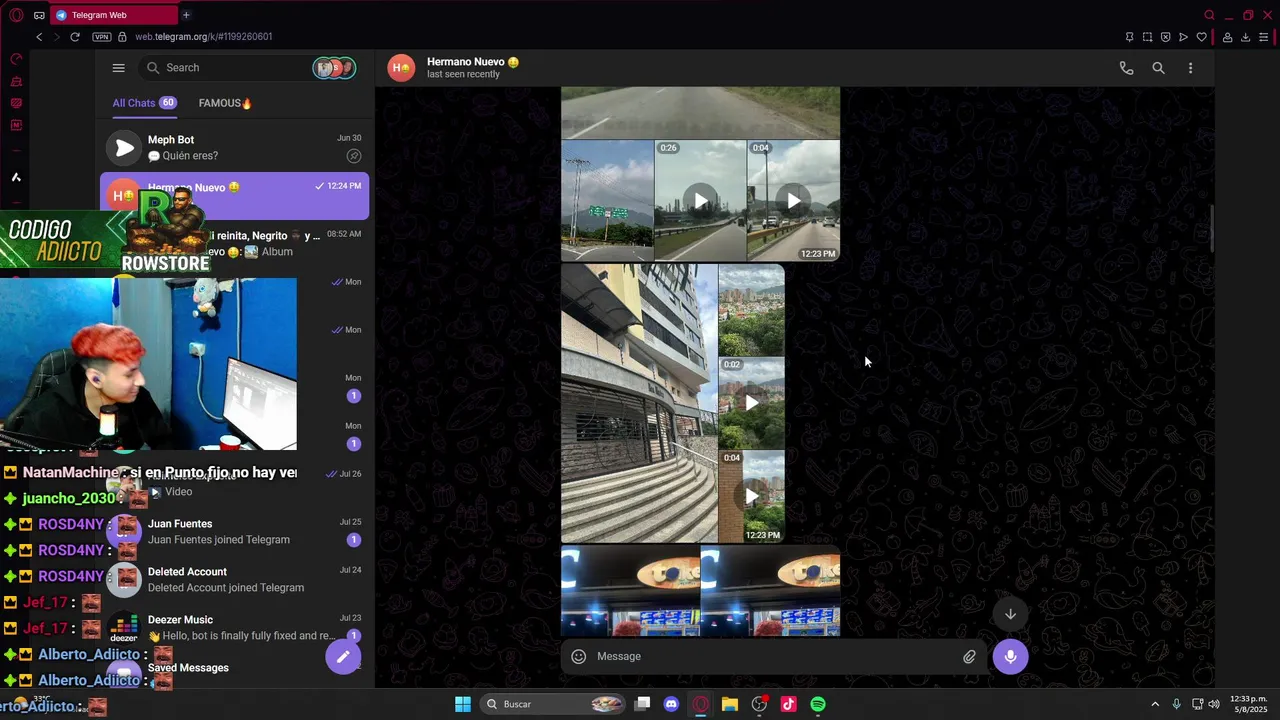Screen dimensions: 1280x720
Task: Click the chat scrollbar thumb on the right
Action: (x=1211, y=229)
